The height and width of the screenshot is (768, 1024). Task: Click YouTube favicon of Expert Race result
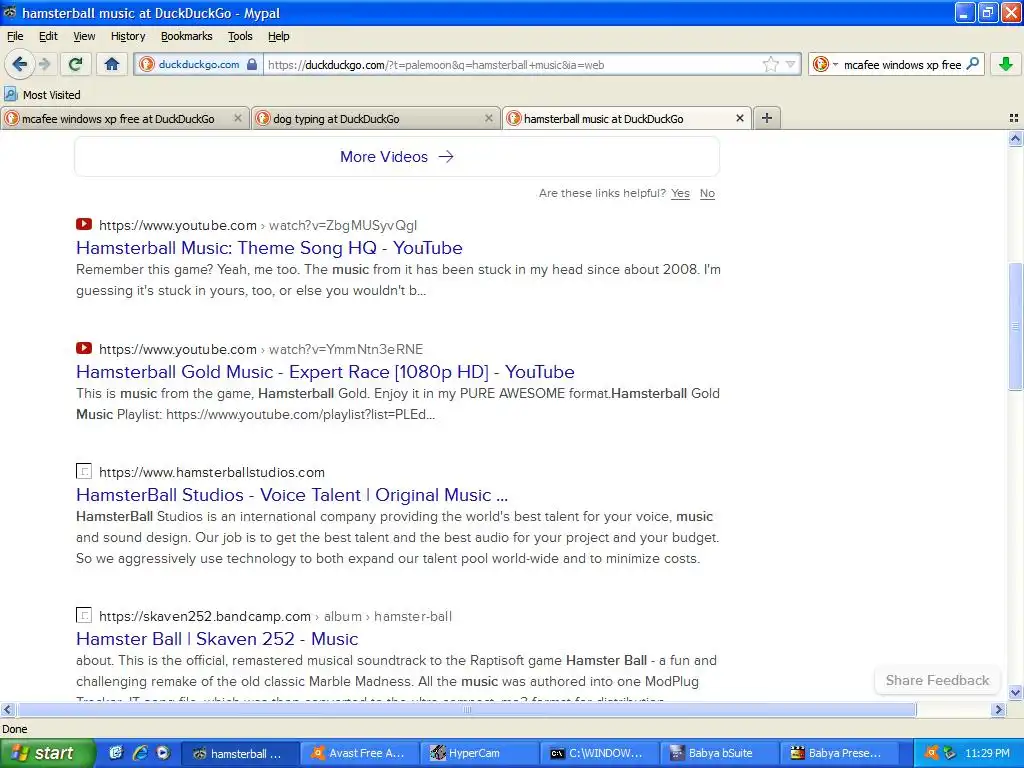click(84, 348)
